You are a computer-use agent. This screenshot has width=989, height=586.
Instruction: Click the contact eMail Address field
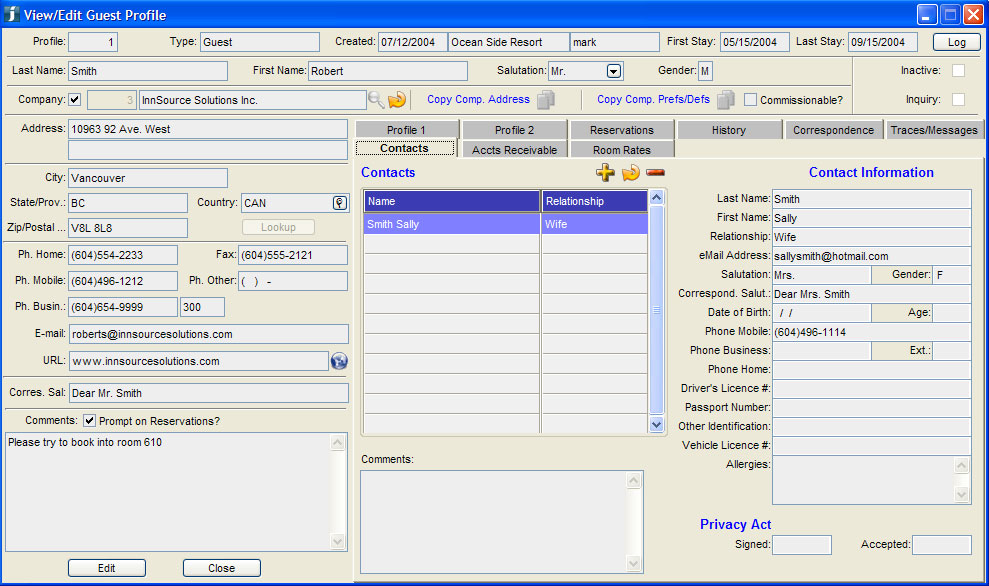[872, 256]
